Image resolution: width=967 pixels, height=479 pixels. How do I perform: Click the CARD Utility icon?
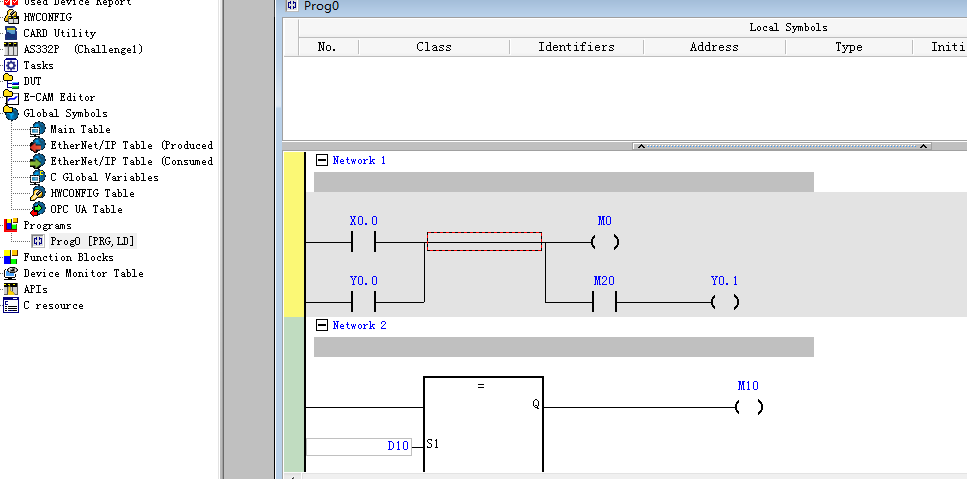[11, 33]
